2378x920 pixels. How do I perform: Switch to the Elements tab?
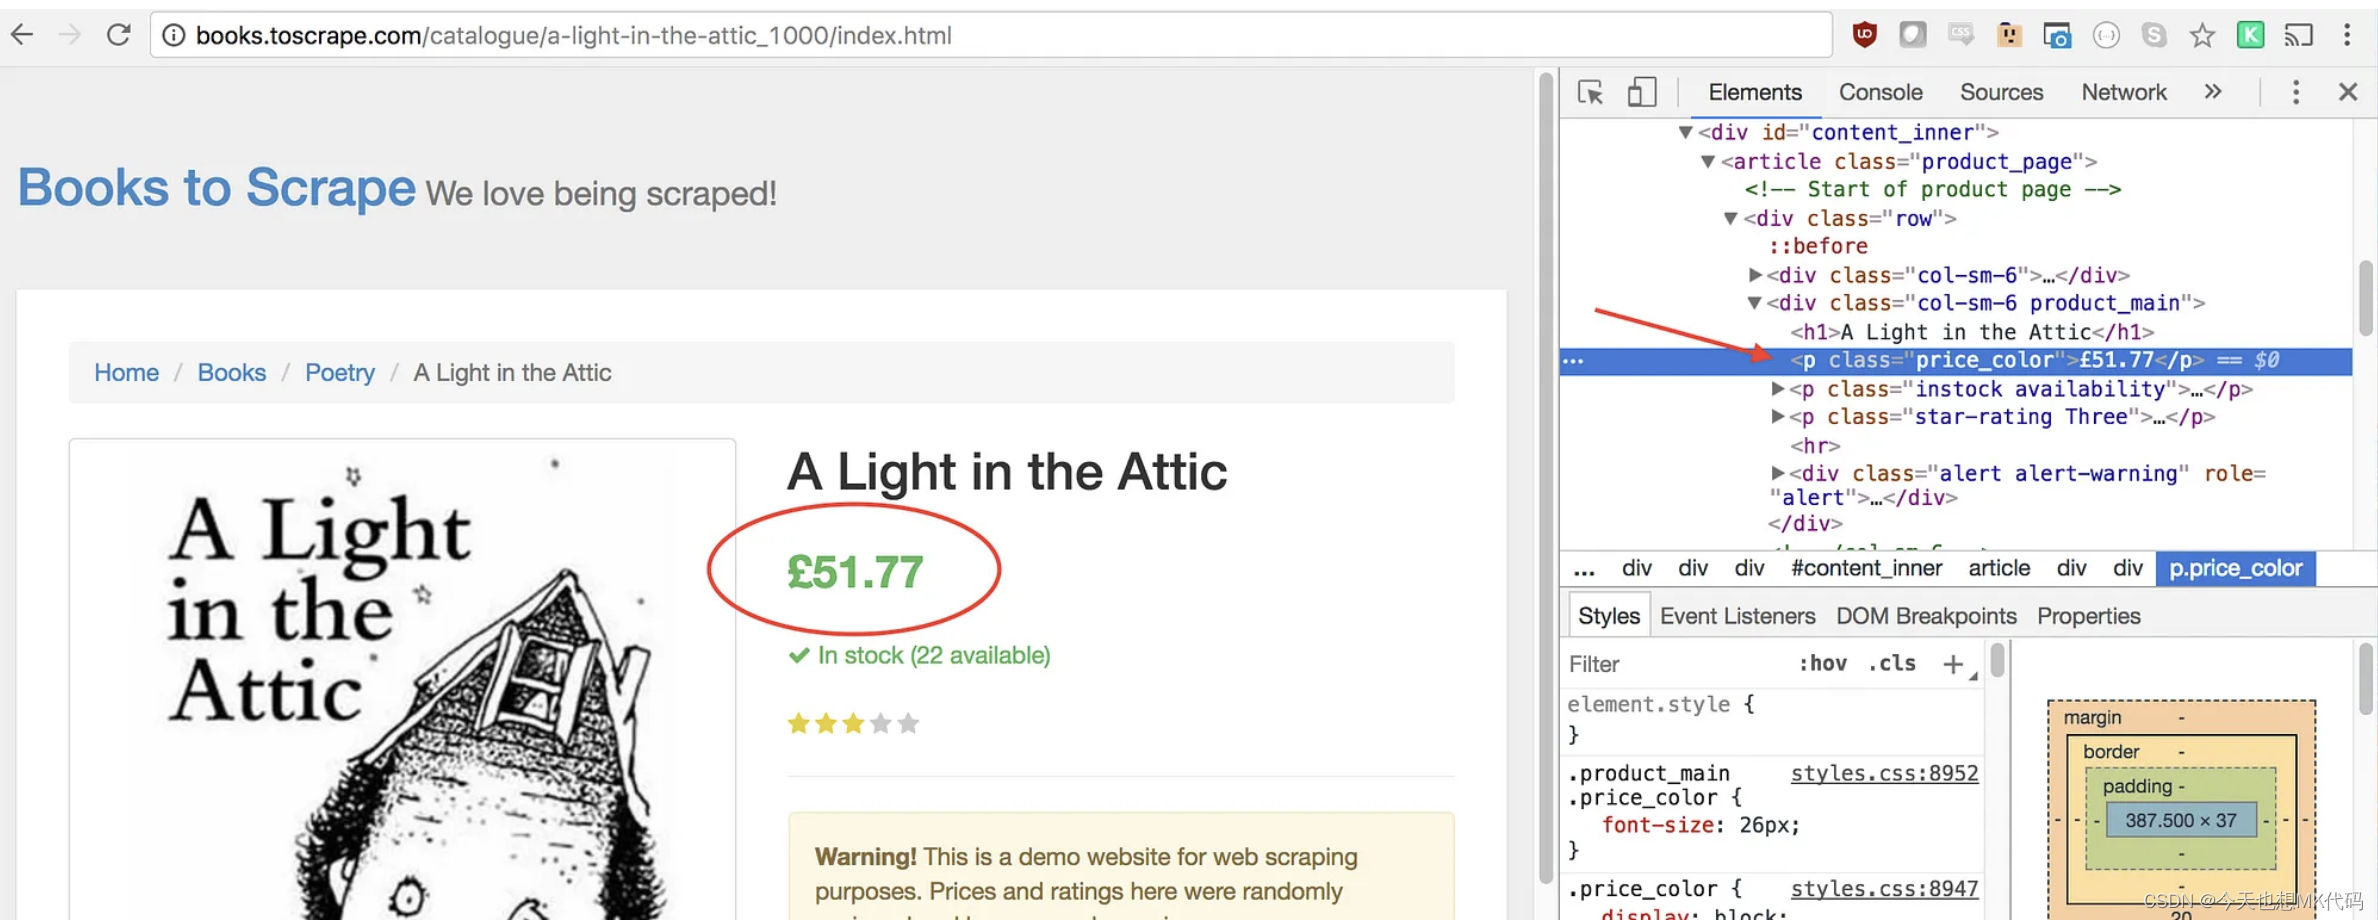coord(1755,92)
